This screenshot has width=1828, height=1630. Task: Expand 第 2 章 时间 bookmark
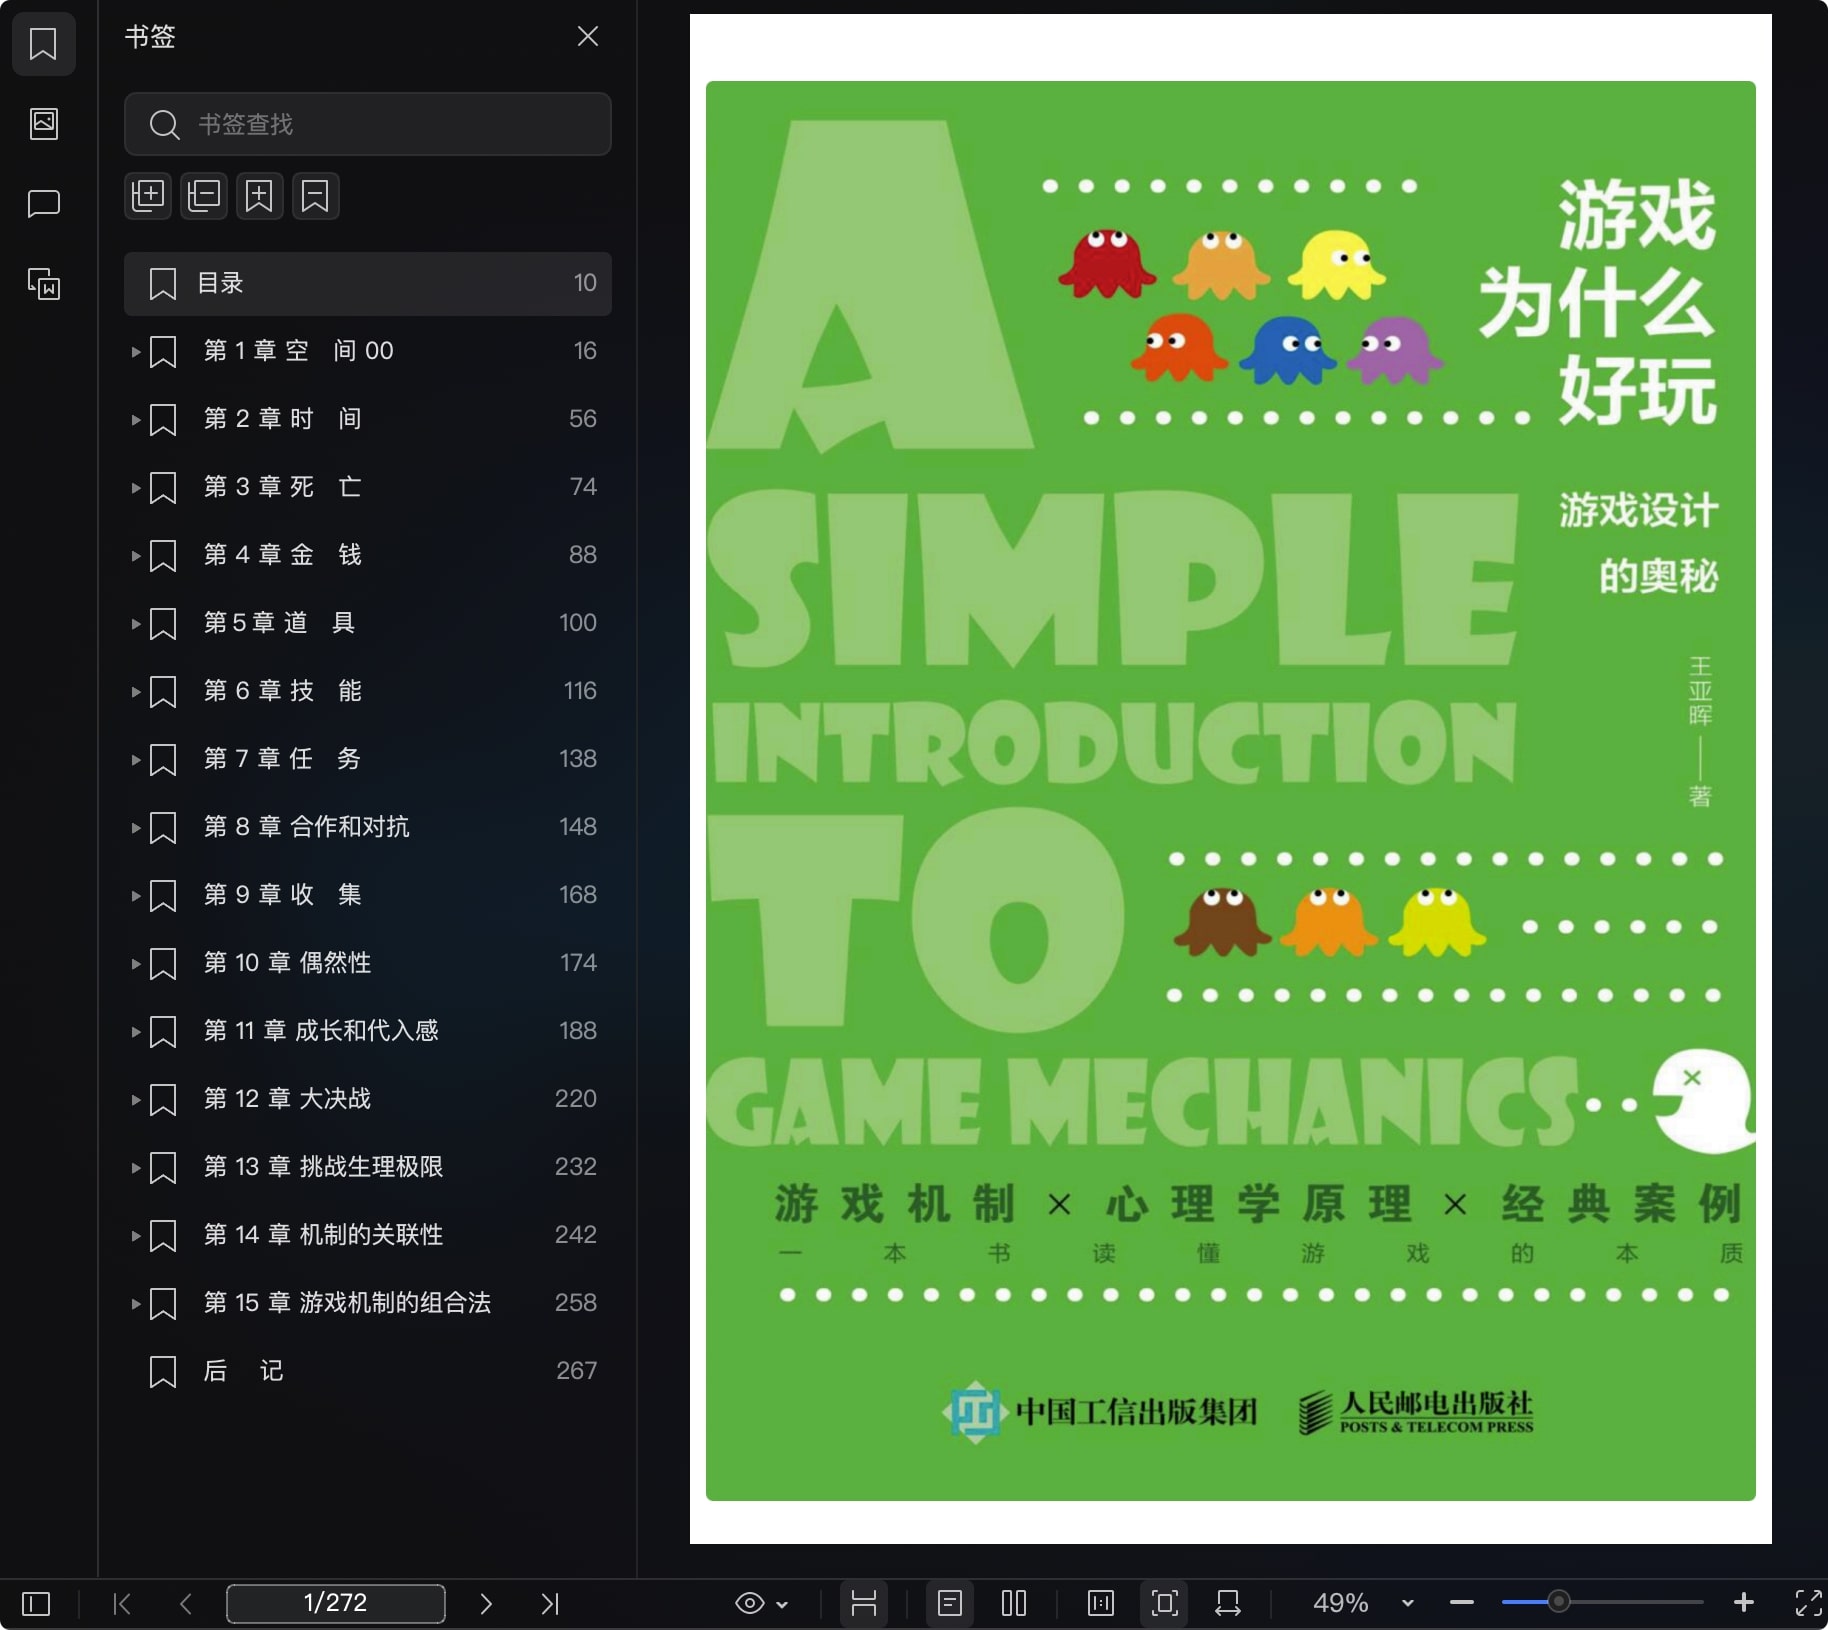[x=136, y=420]
